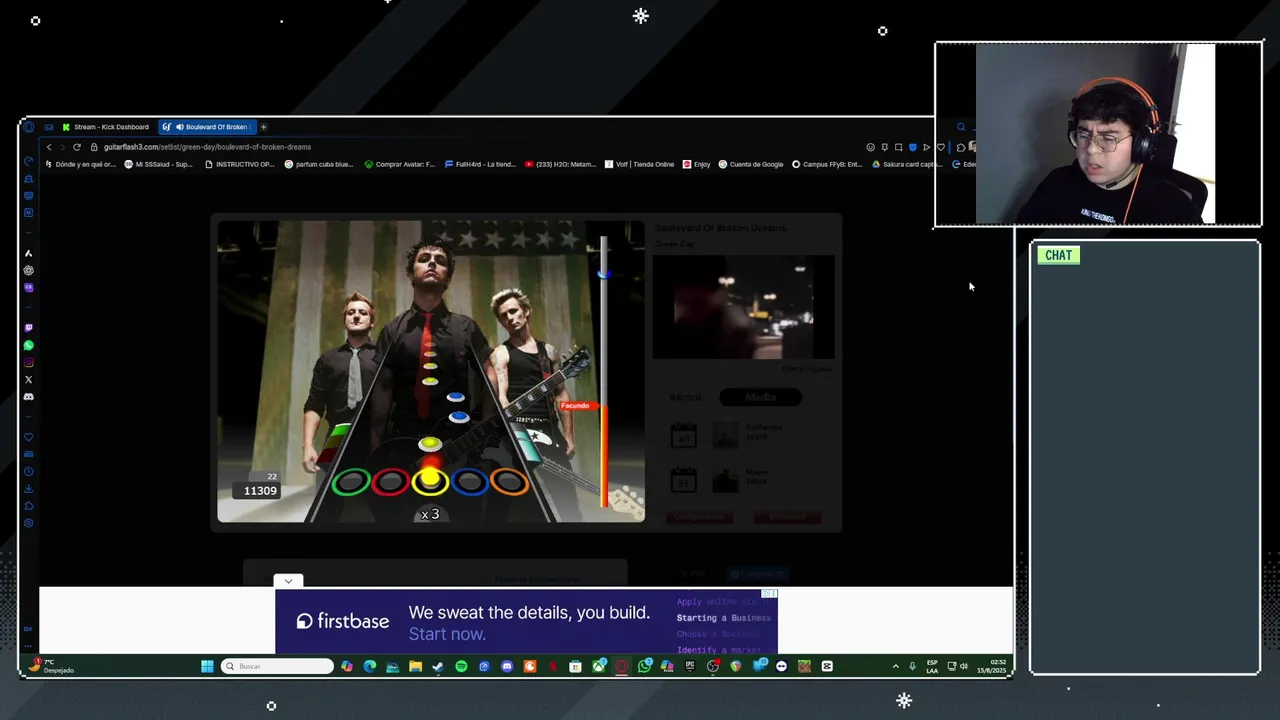Screen dimensions: 1280x720
Task: Reload the guitarflash3 page
Action: pyautogui.click(x=77, y=147)
